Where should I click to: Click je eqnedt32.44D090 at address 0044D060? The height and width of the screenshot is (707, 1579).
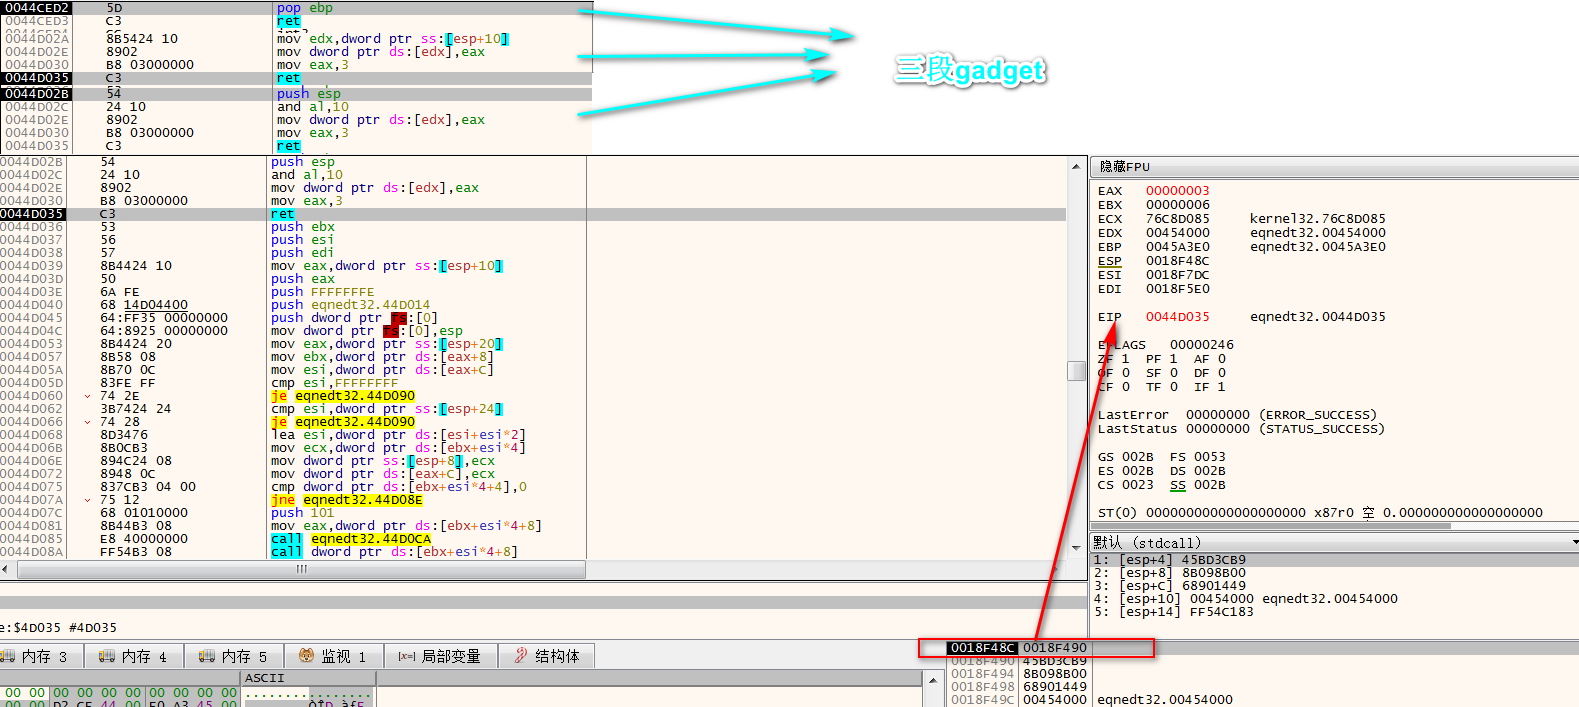click(343, 396)
